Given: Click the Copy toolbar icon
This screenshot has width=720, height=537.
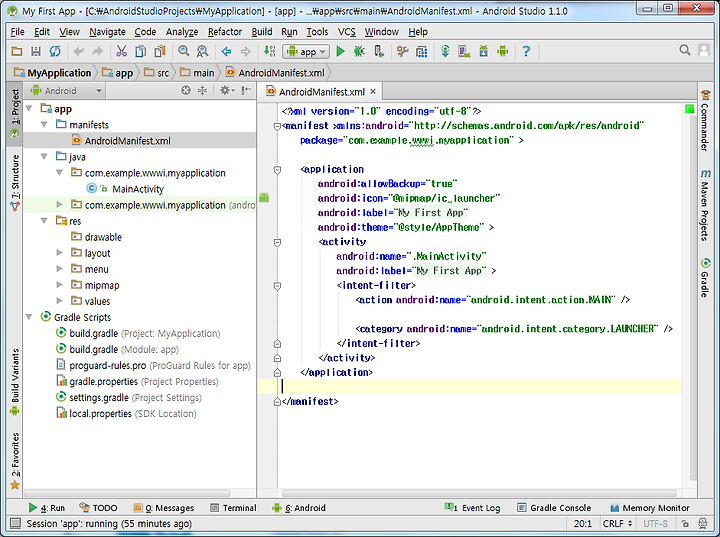Looking at the screenshot, I should (141, 51).
